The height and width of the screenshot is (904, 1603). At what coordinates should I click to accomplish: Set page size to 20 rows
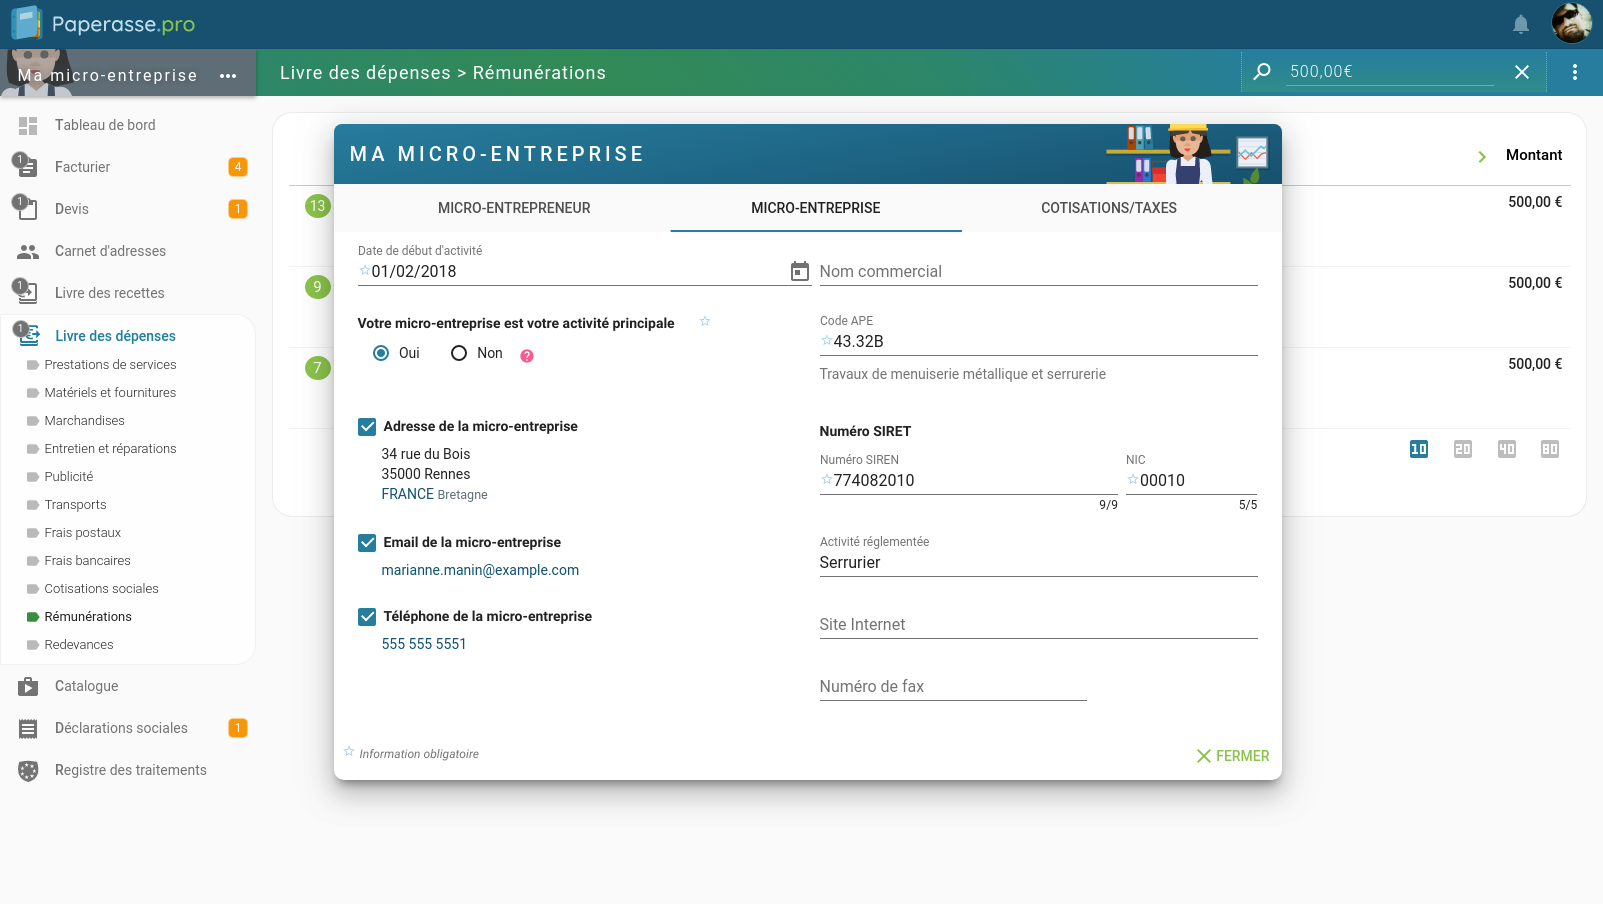tap(1462, 449)
